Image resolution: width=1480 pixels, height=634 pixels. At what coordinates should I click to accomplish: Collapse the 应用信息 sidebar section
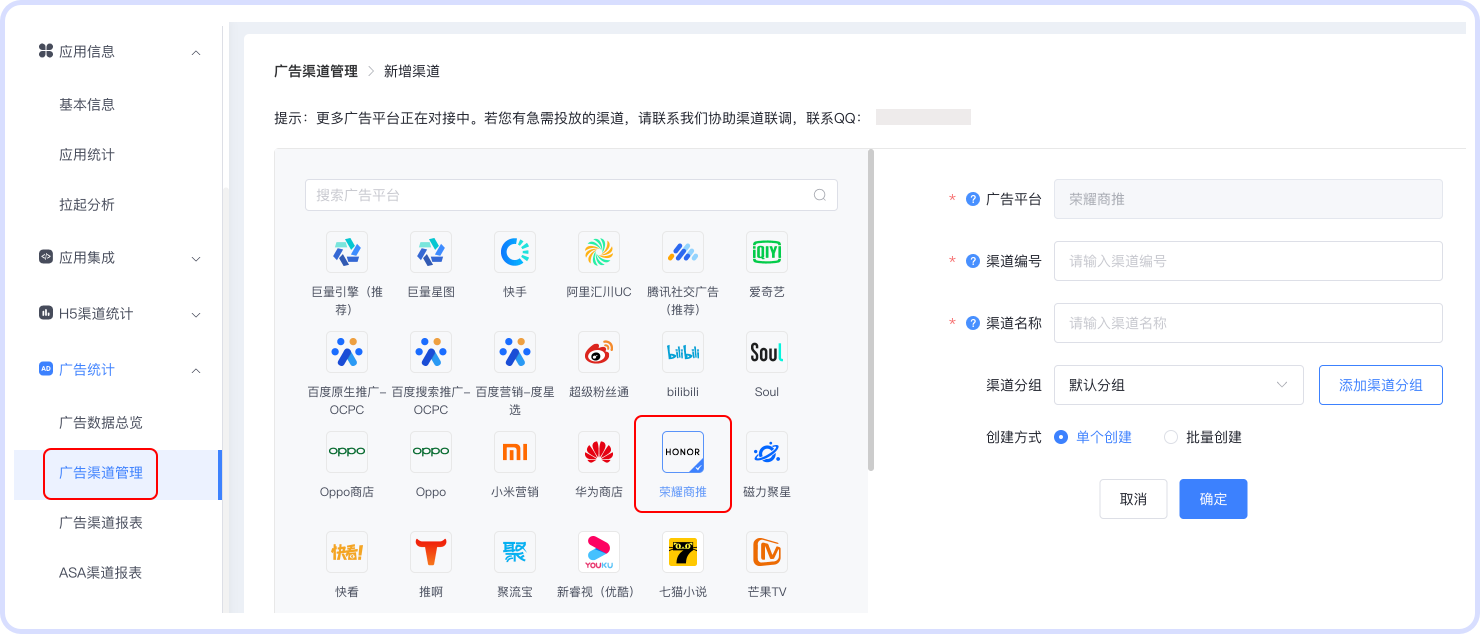196,52
